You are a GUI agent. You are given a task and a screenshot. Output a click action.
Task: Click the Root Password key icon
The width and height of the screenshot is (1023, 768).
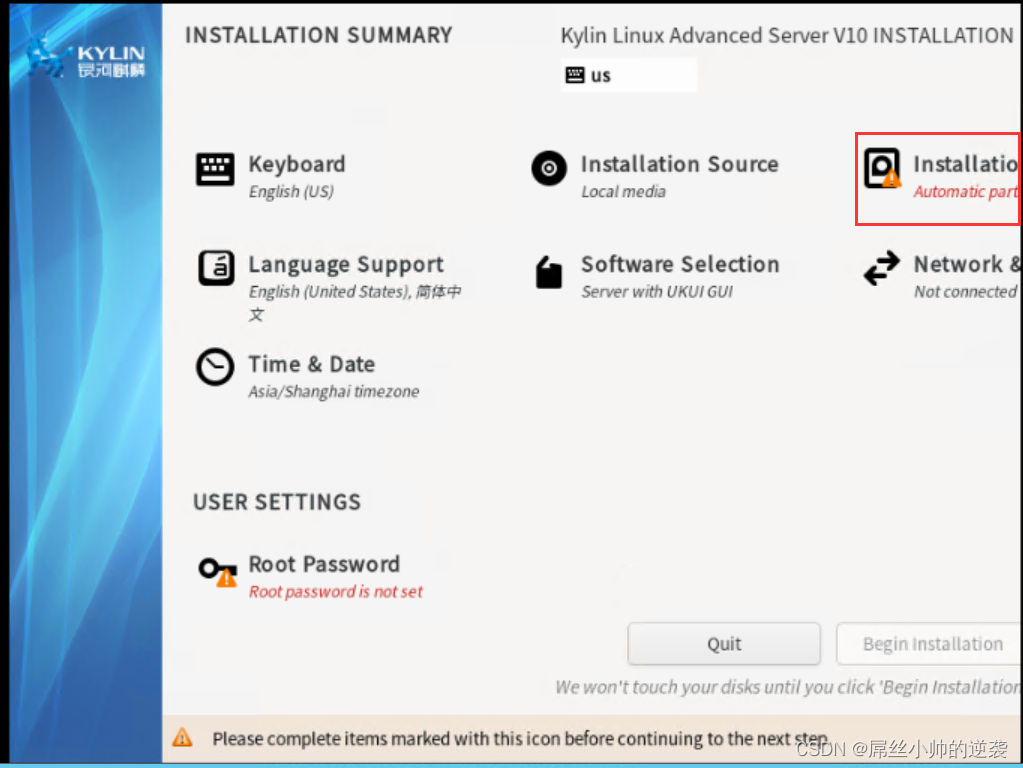pos(217,570)
